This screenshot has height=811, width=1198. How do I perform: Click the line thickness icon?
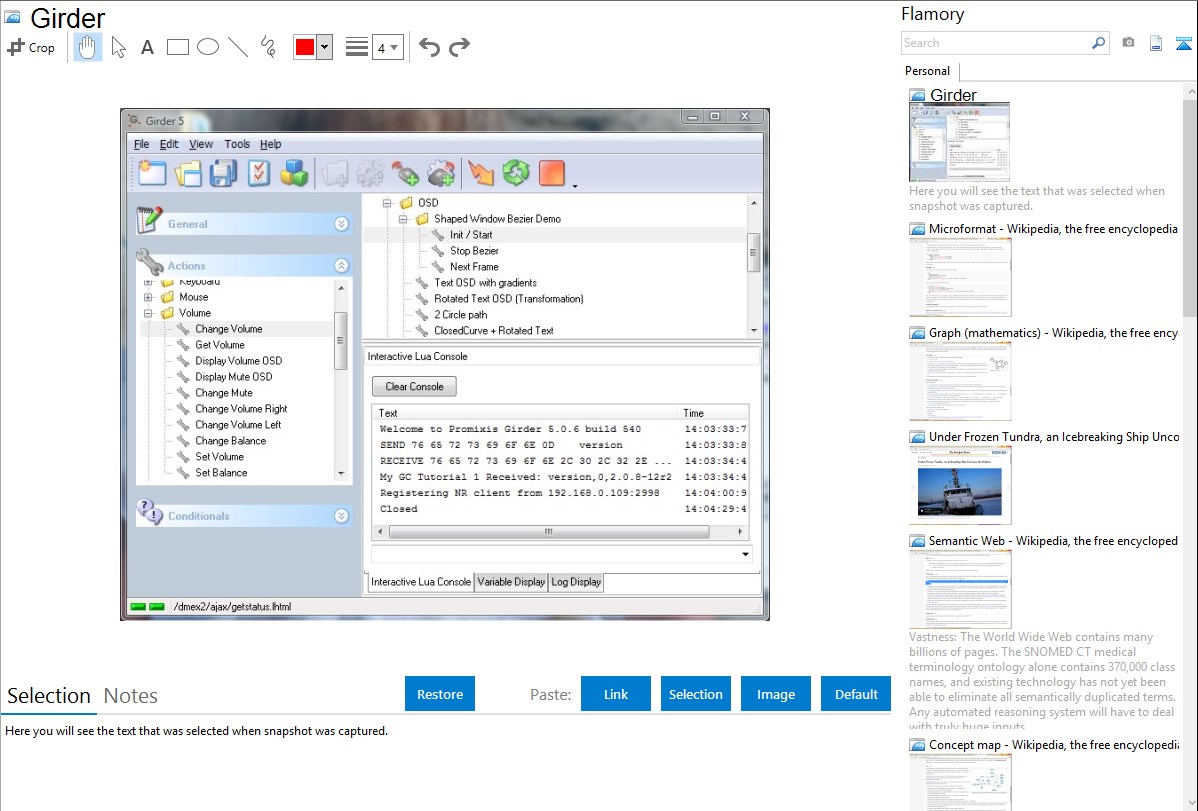tap(356, 47)
